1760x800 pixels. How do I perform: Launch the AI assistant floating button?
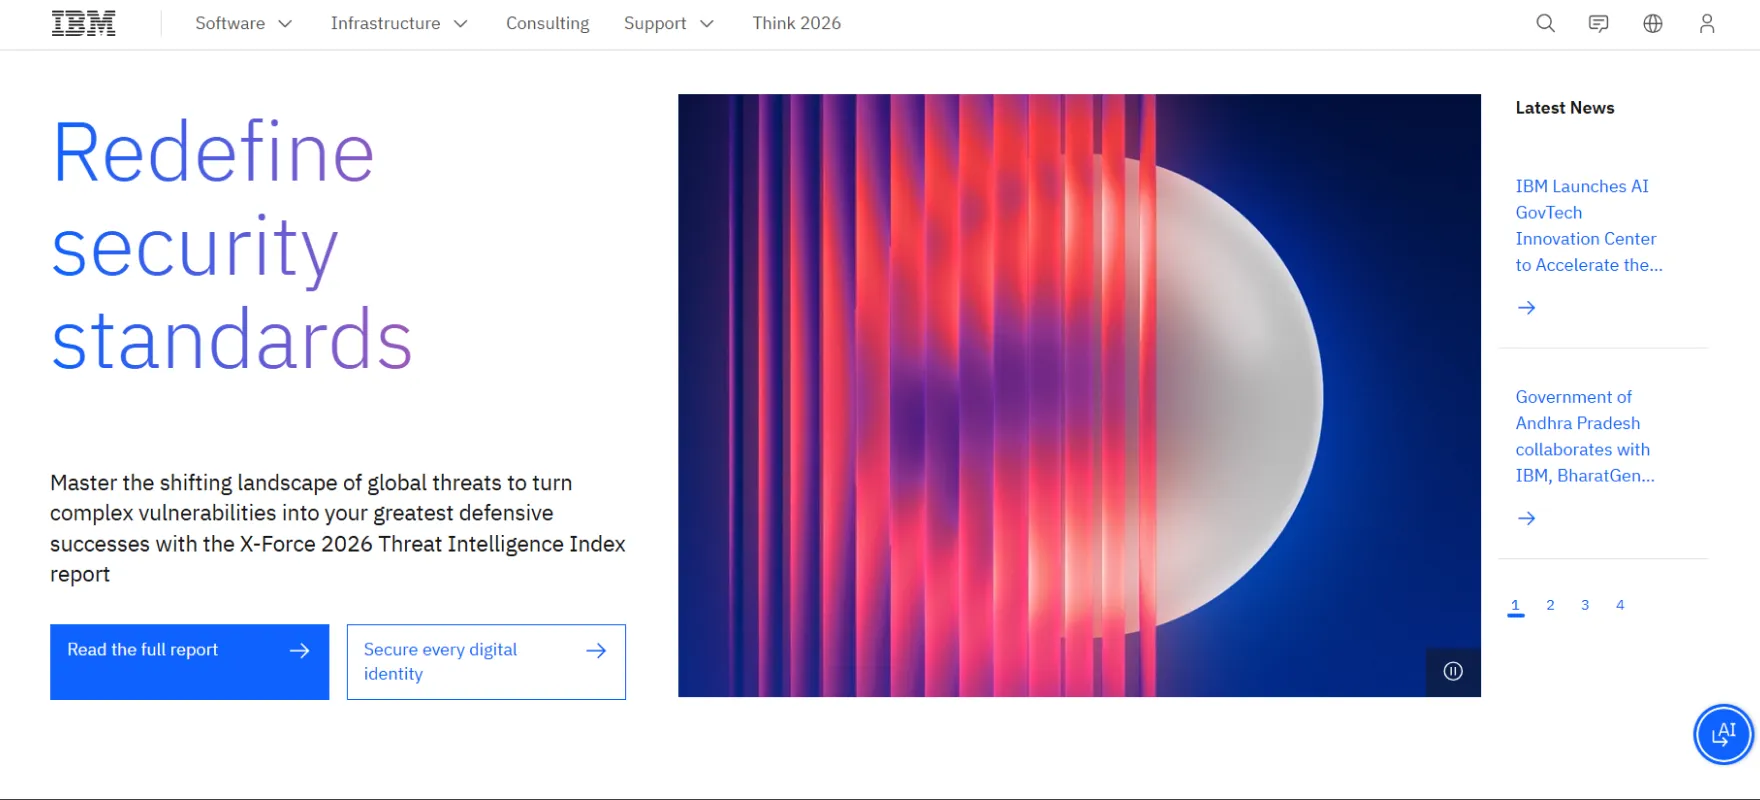(1723, 734)
